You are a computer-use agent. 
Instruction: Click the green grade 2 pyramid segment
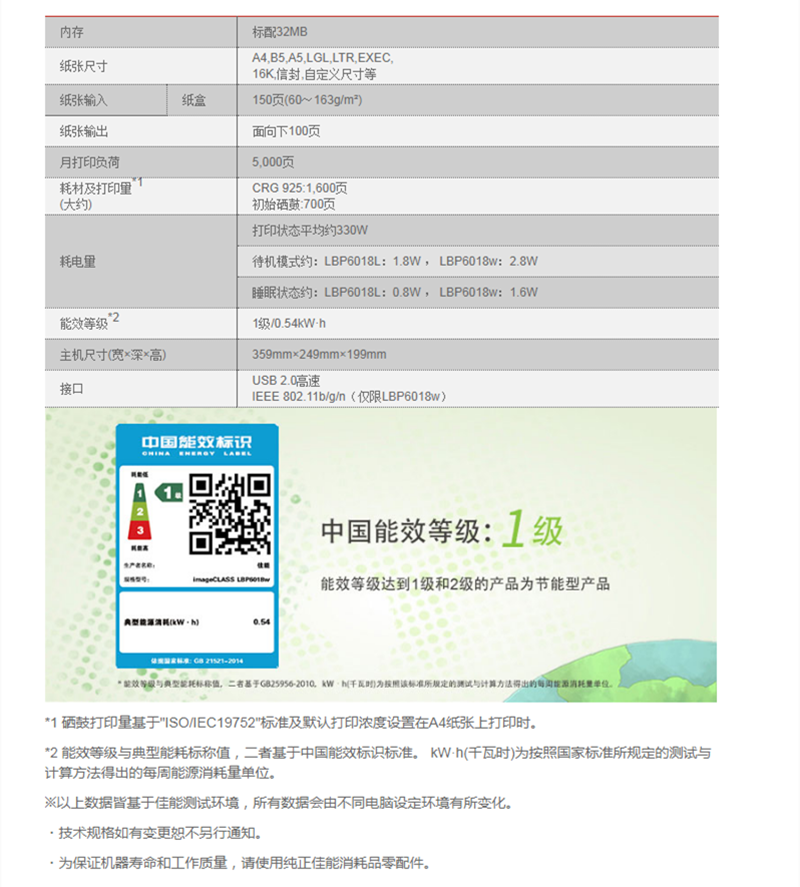click(140, 511)
